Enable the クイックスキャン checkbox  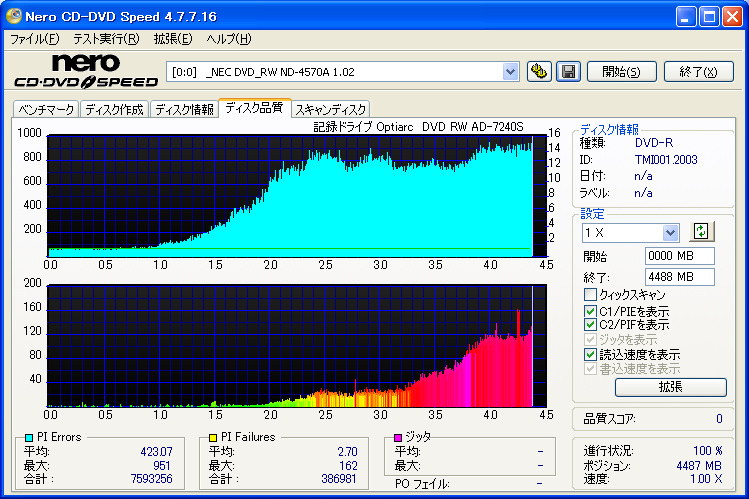590,294
